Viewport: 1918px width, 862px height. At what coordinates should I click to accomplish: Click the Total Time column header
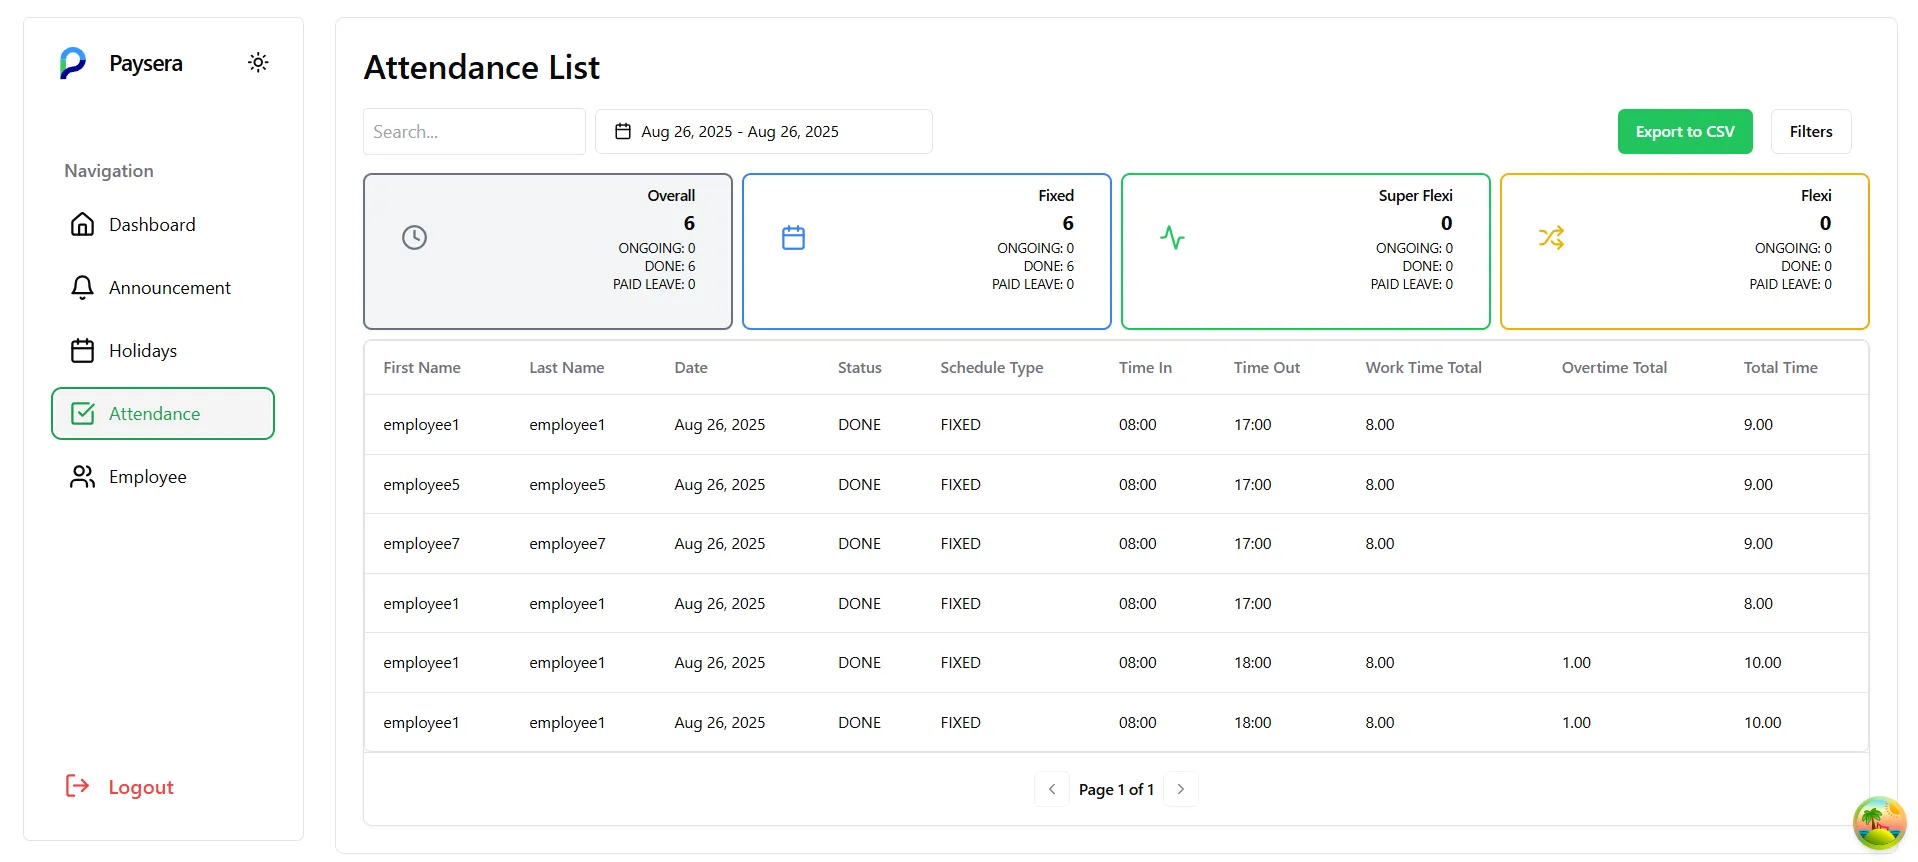pyautogui.click(x=1781, y=368)
